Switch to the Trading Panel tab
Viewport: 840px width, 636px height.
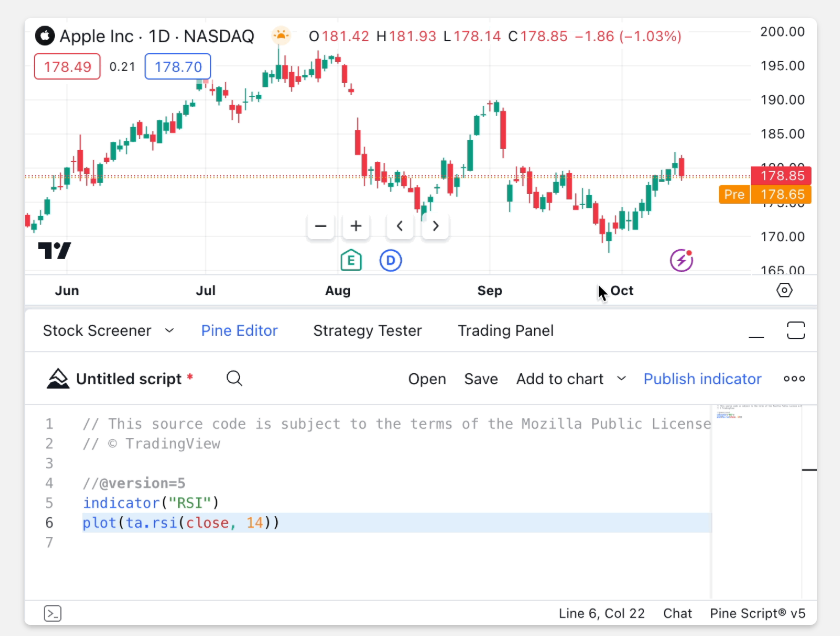(505, 331)
